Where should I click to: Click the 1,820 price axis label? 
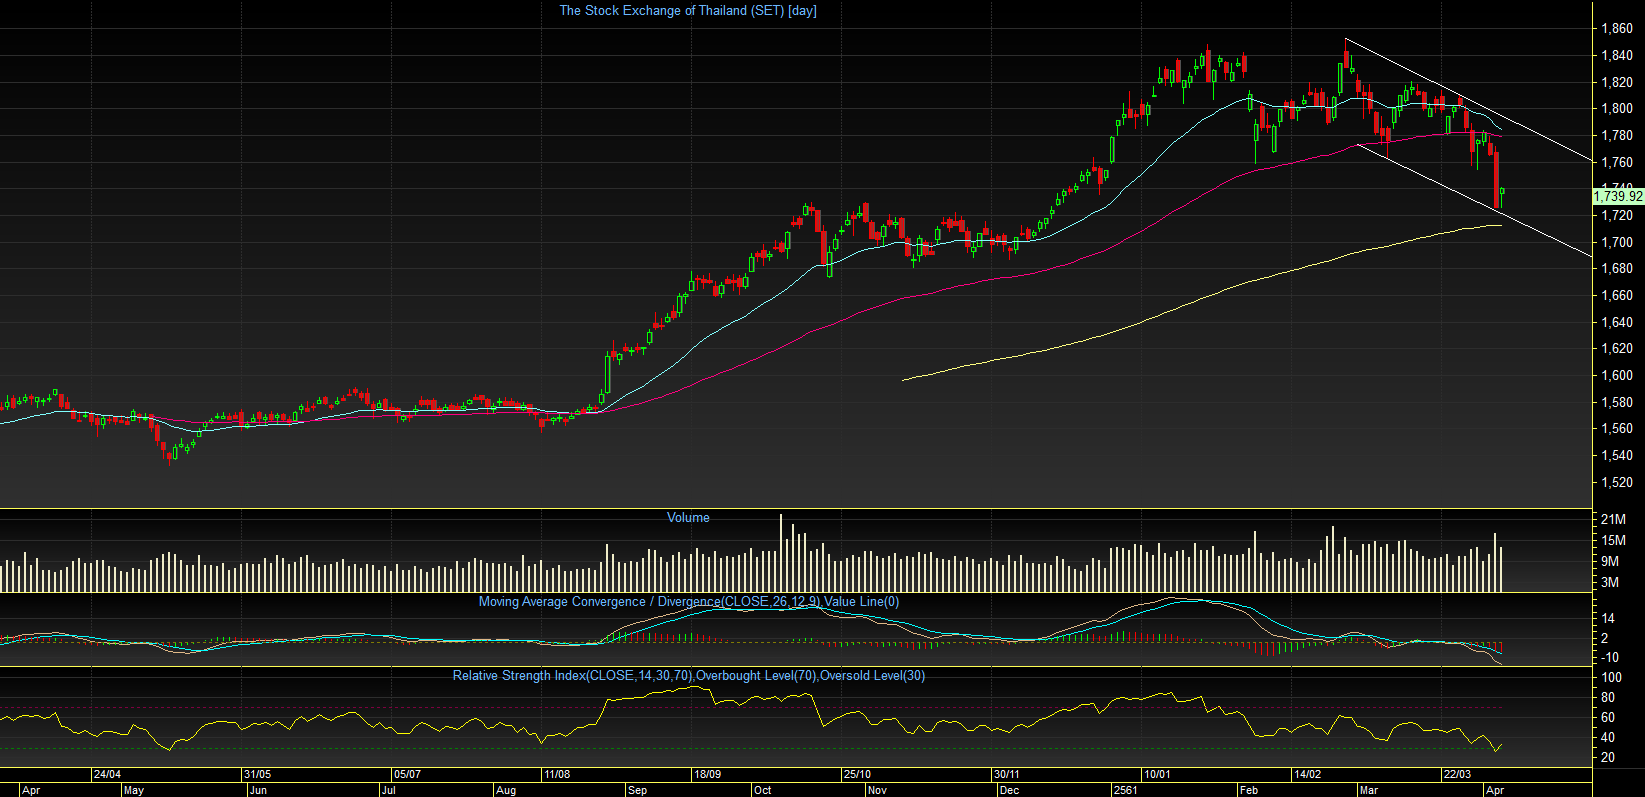pyautogui.click(x=1617, y=82)
